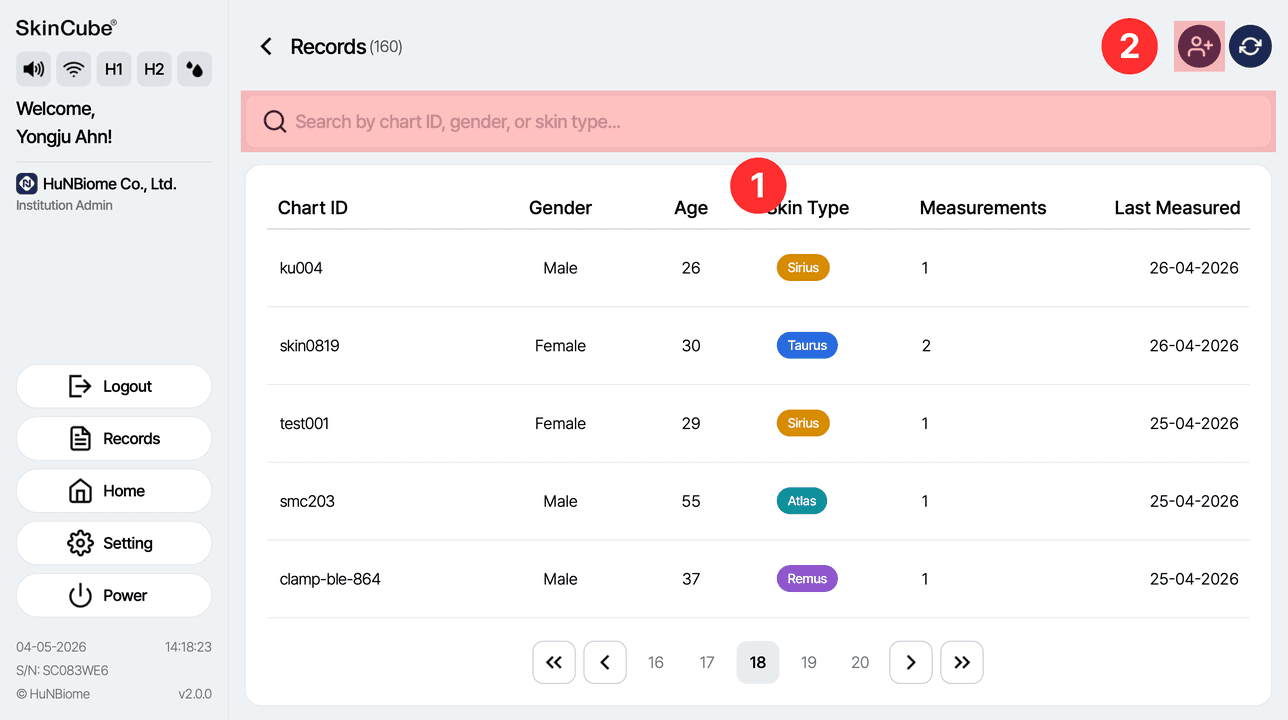Sort by Age column header
This screenshot has width=1288, height=720.
691,208
